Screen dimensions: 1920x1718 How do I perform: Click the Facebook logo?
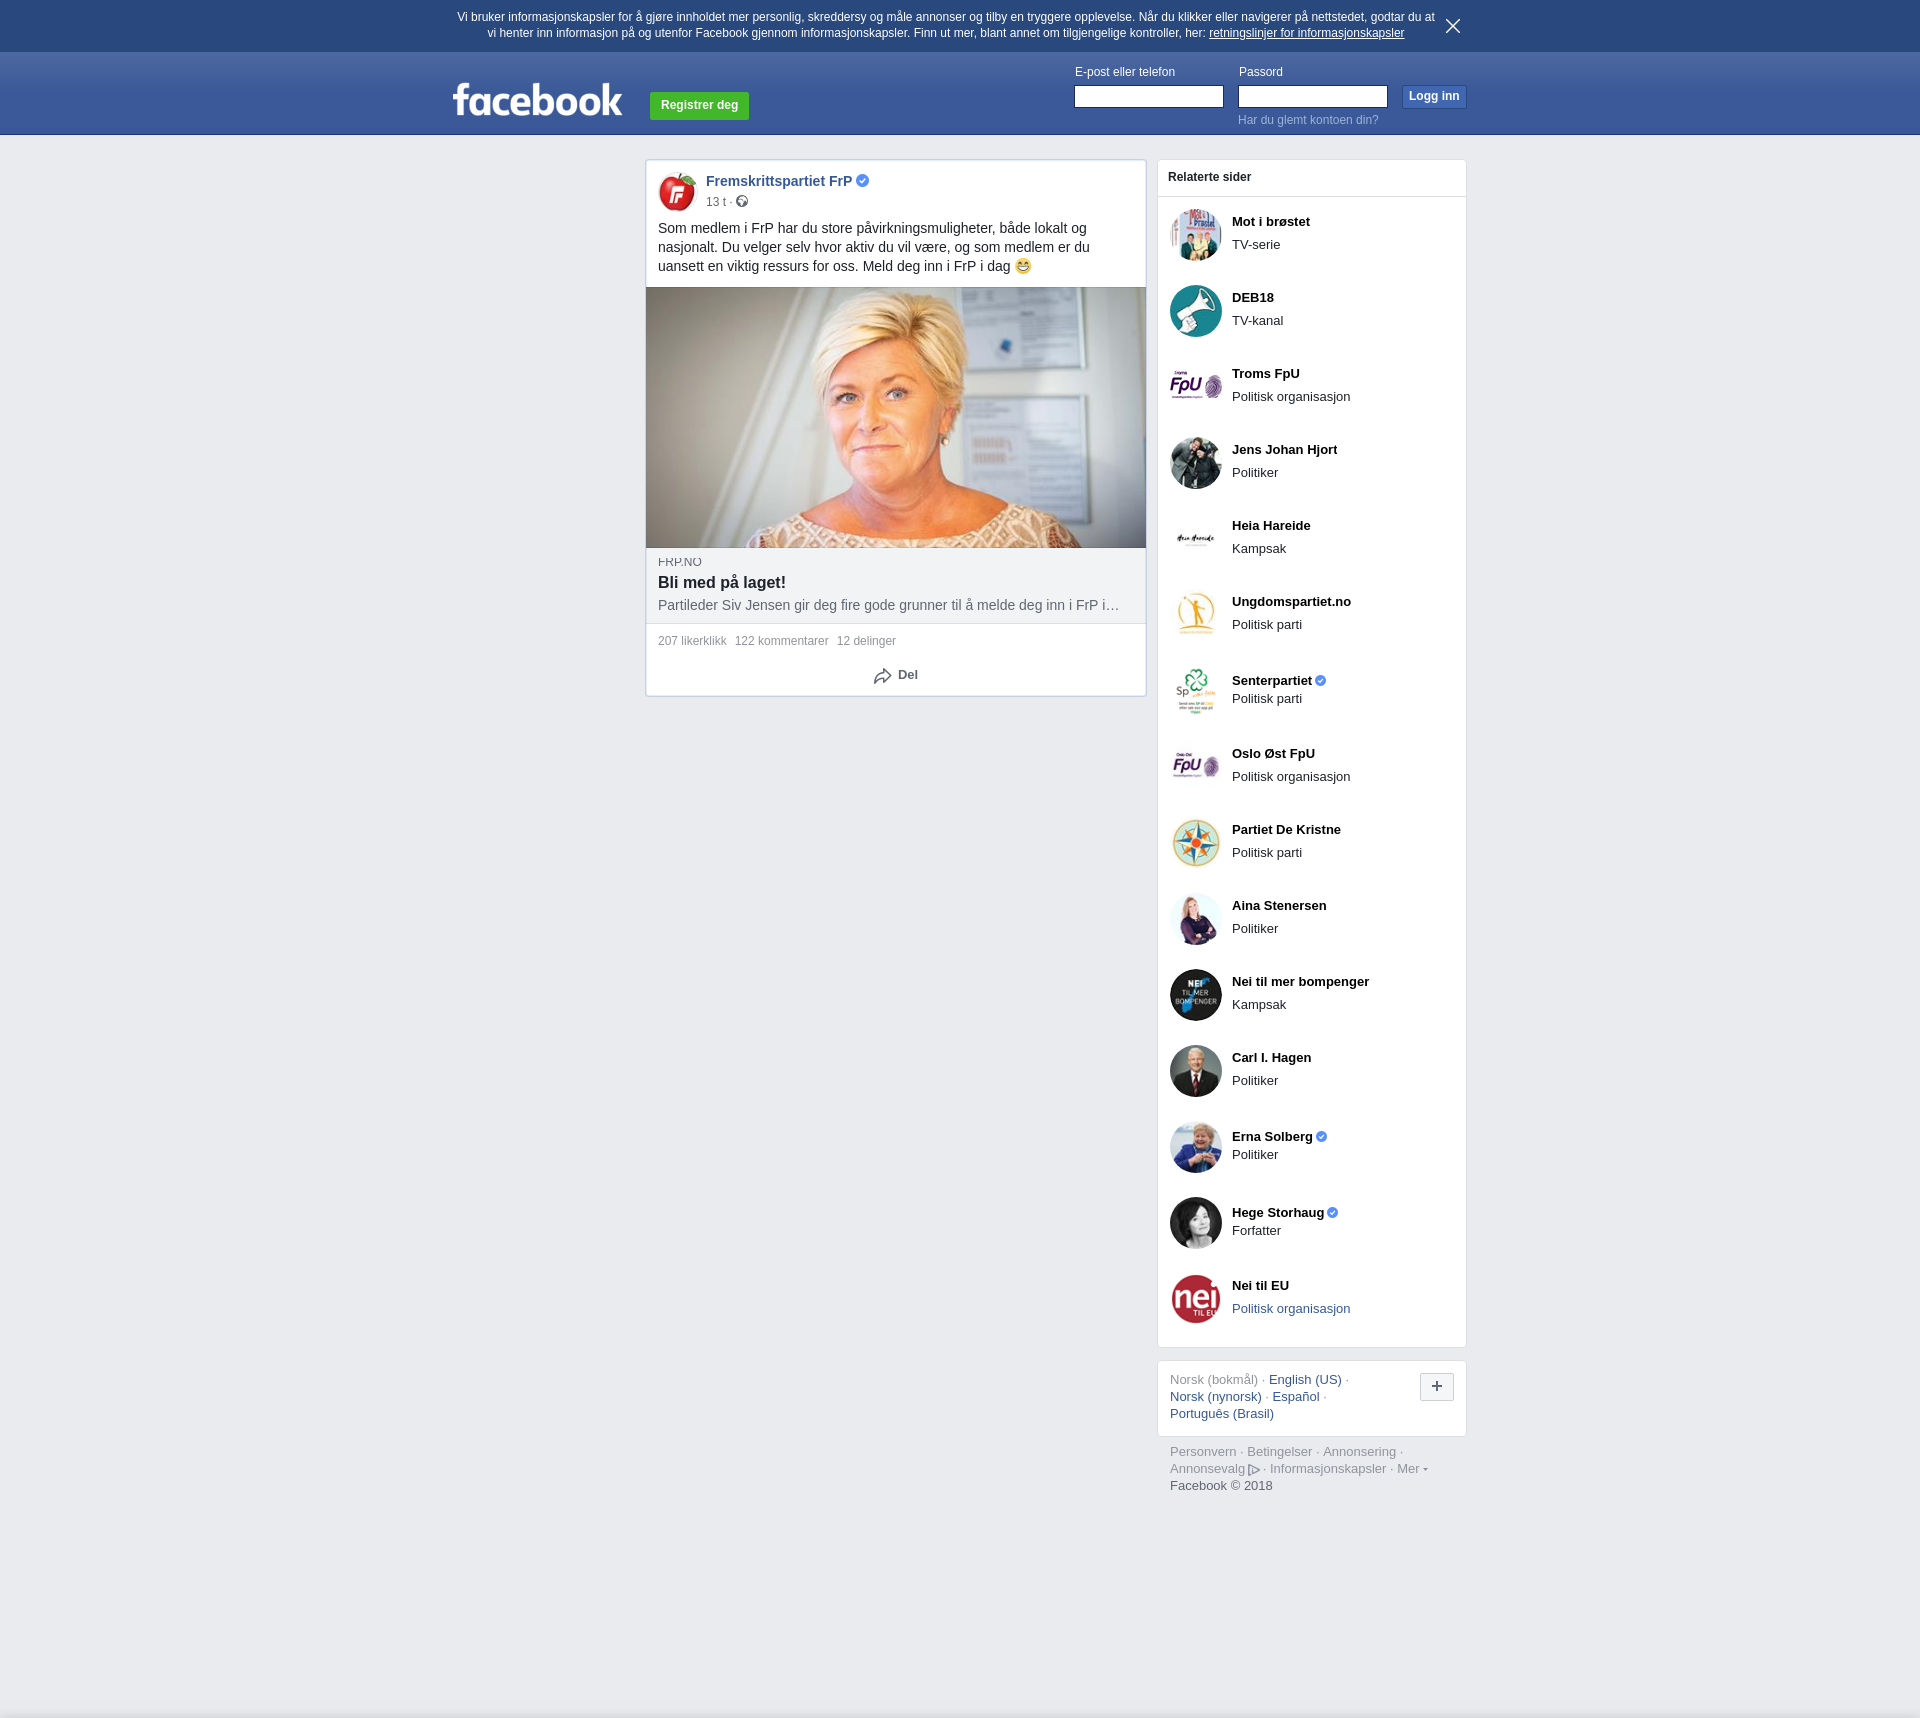coord(537,99)
